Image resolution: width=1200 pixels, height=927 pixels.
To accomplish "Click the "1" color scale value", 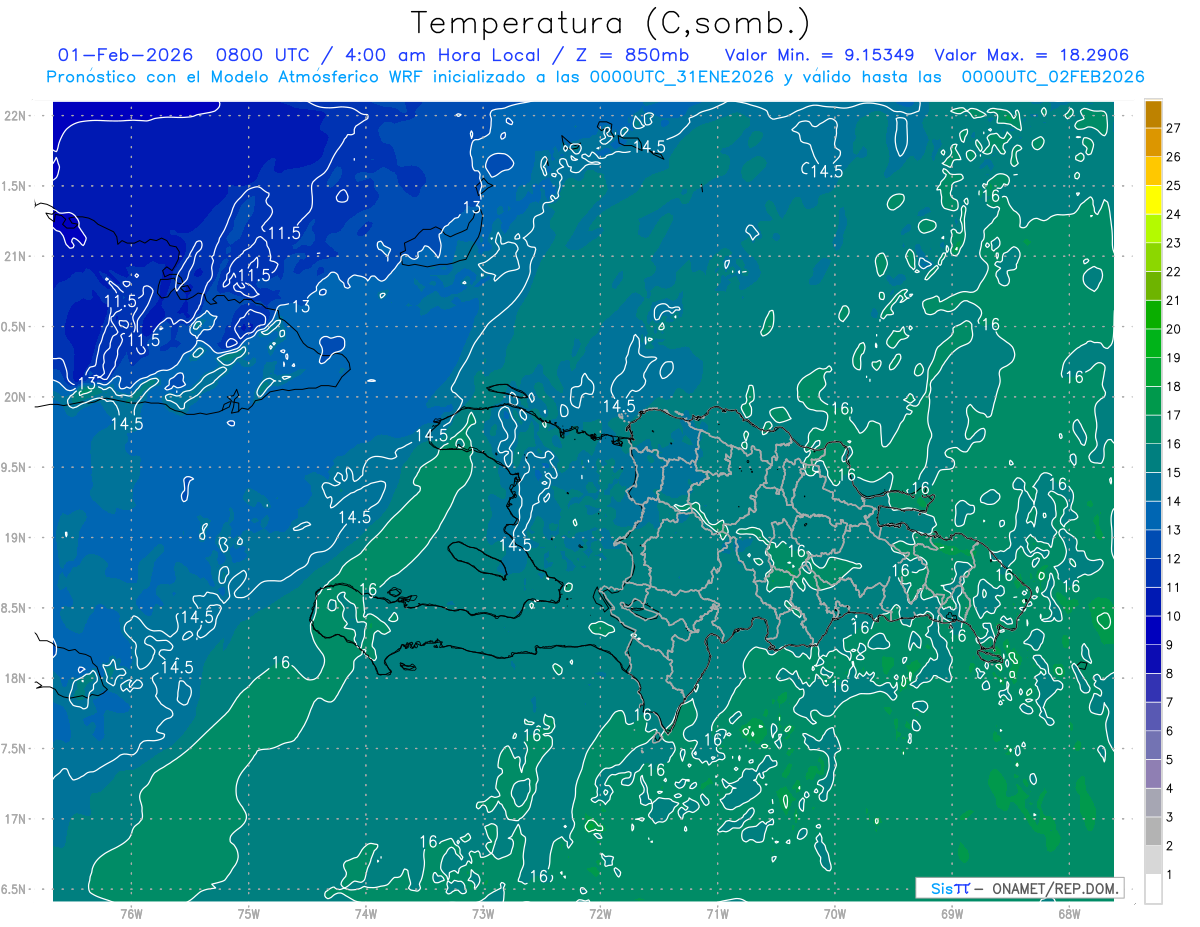I will tap(1170, 875).
